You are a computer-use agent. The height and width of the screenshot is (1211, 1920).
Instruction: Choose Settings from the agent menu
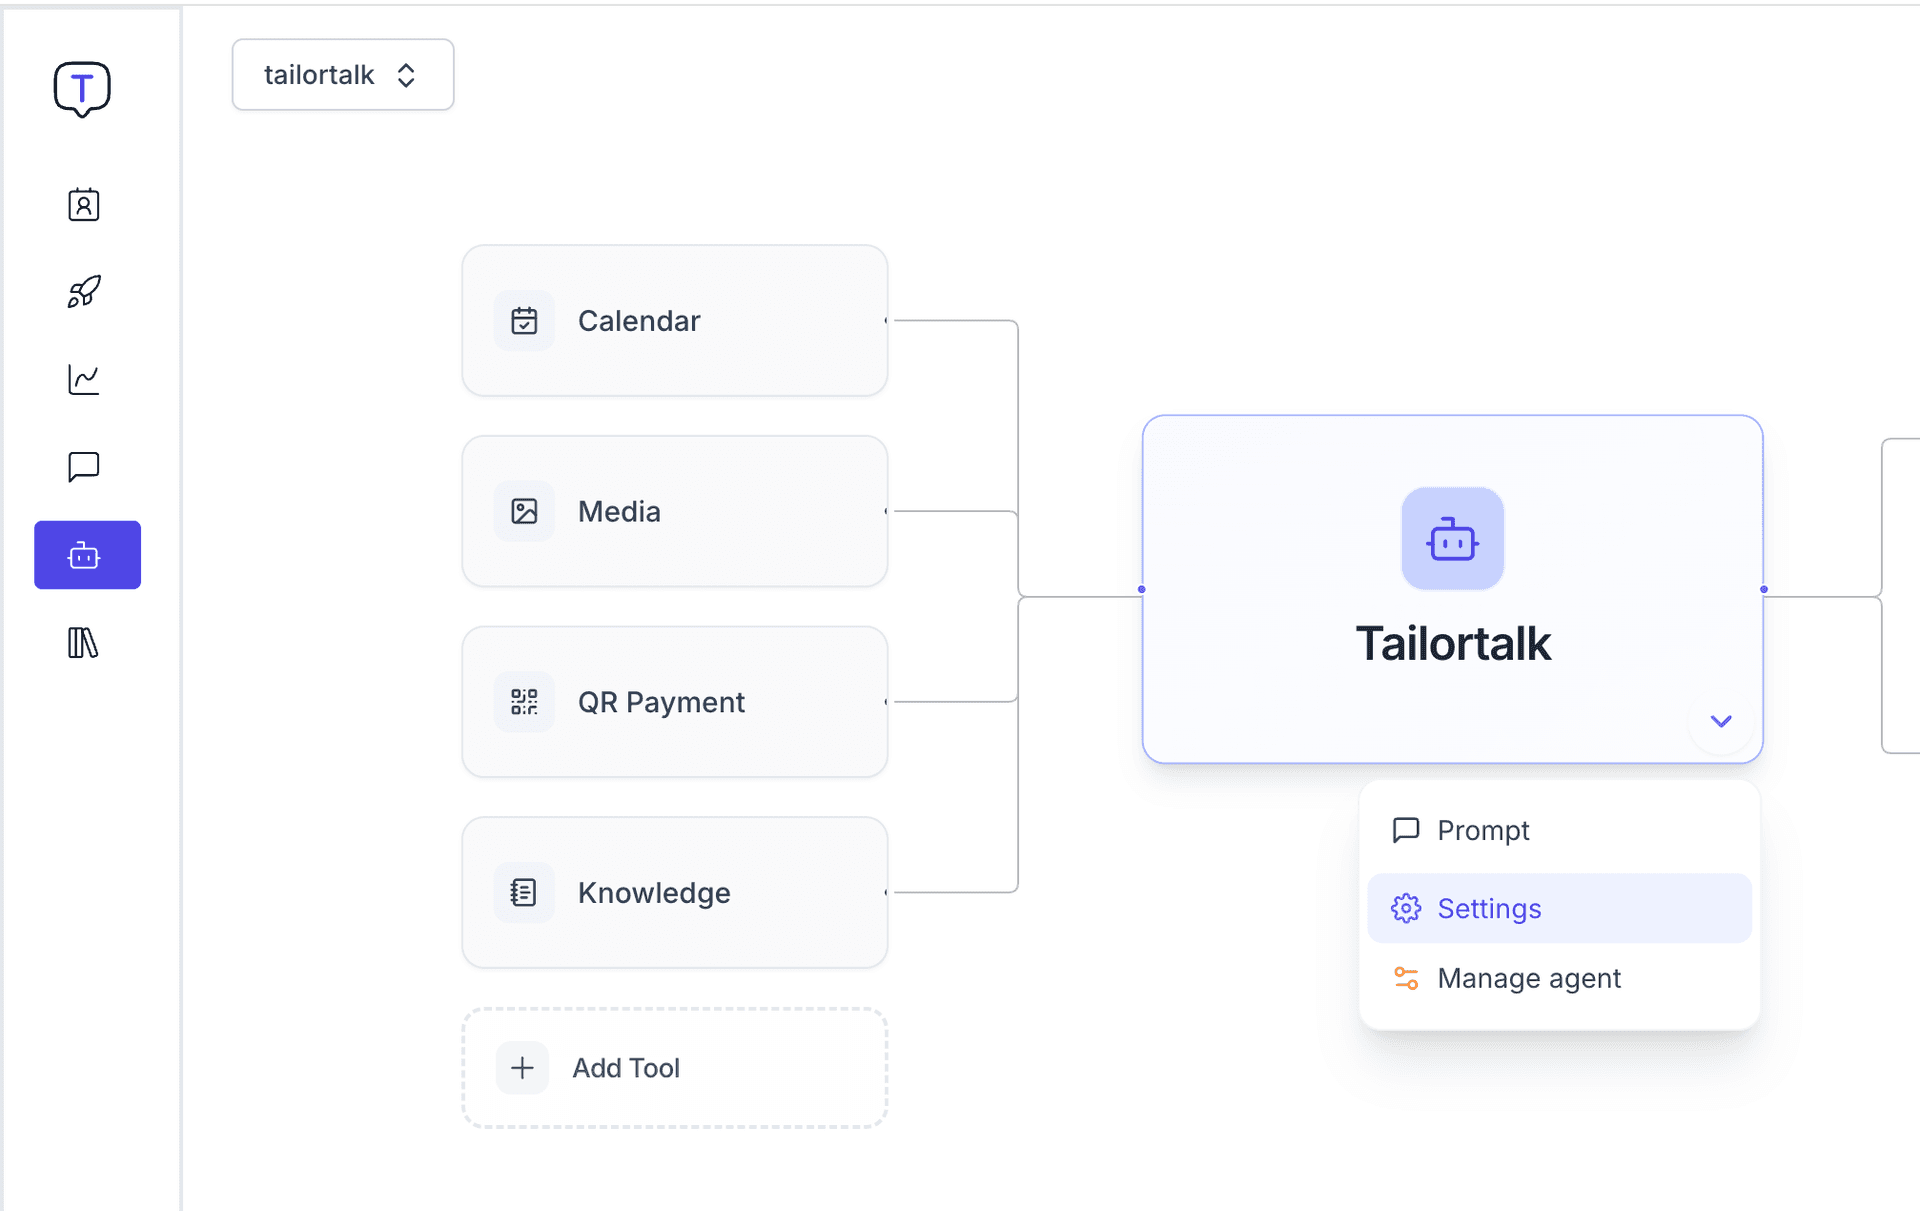pos(1559,908)
